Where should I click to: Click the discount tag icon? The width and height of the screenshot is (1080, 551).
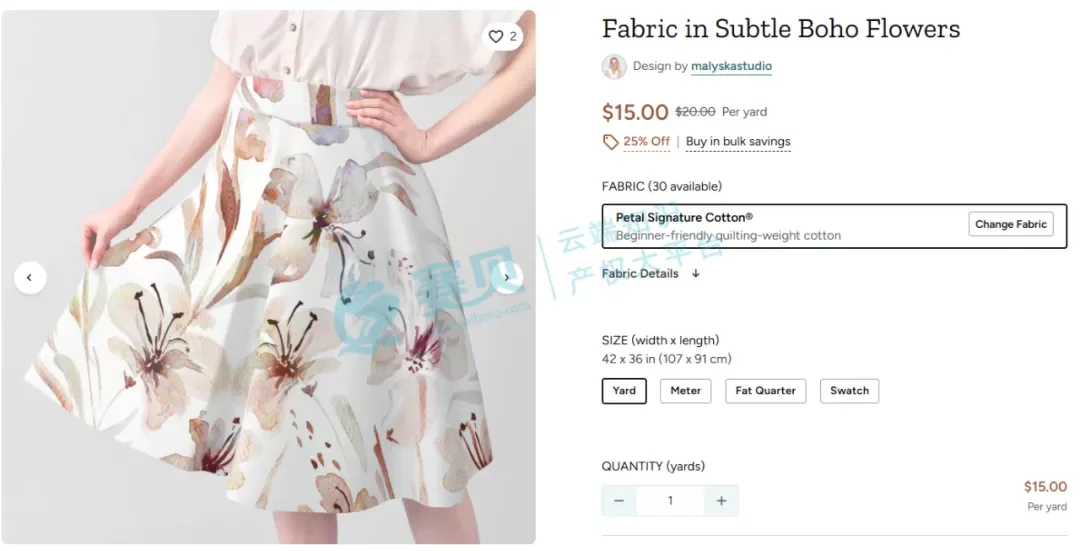click(x=610, y=142)
